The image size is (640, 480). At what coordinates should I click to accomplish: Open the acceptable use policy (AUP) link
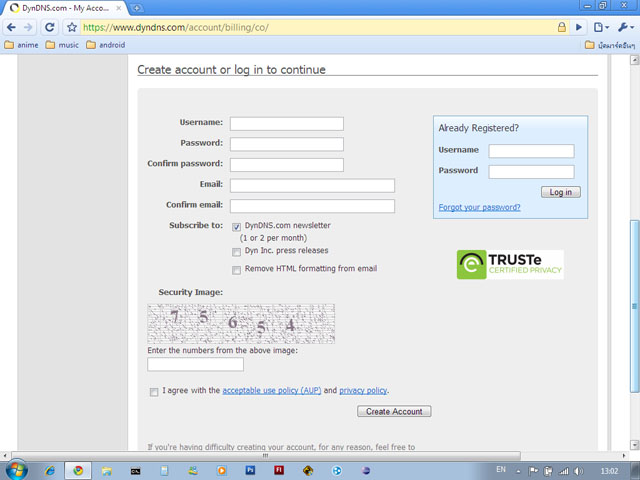pyautogui.click(x=272, y=391)
